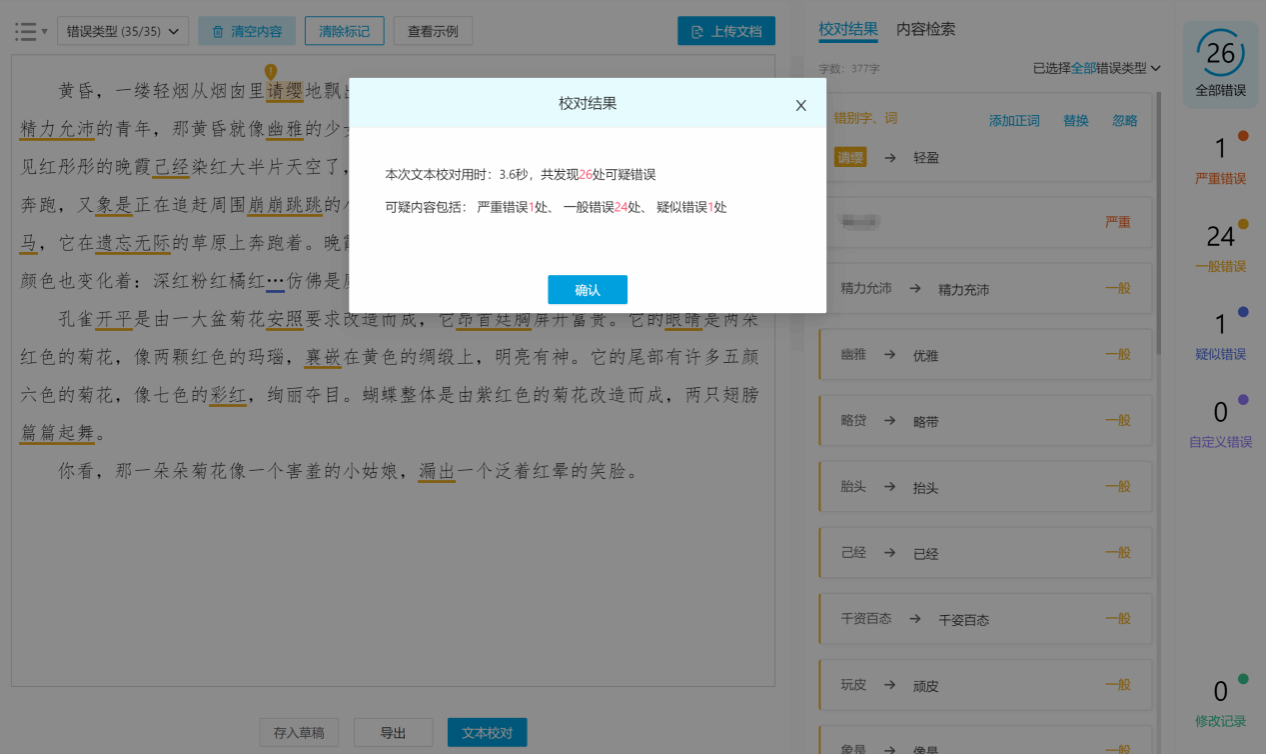The image size is (1266, 754).
Task: Open the list menu icon at top left
Action: pyautogui.click(x=31, y=31)
